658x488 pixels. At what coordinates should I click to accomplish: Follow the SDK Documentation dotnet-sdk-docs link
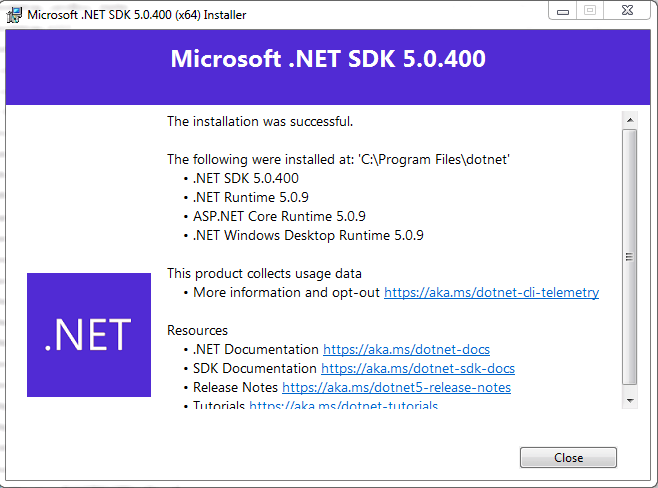click(418, 368)
